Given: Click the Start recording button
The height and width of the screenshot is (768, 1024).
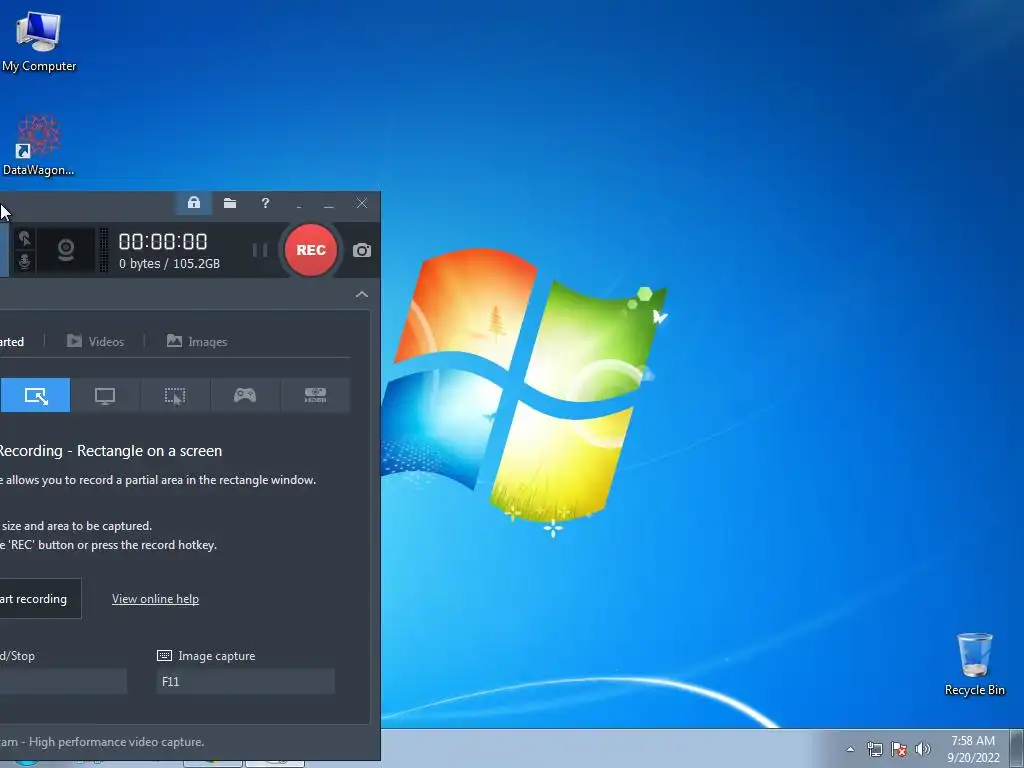Looking at the screenshot, I should pyautogui.click(x=40, y=598).
